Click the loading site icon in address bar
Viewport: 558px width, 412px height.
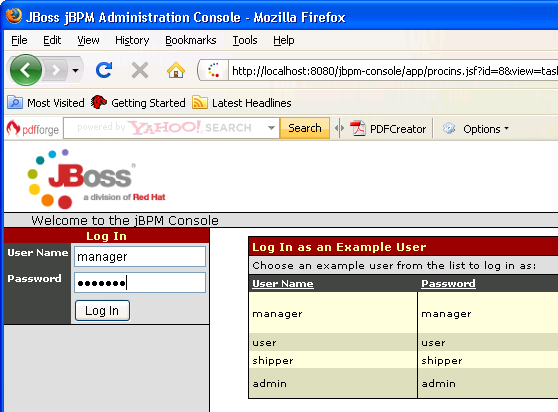pos(214,70)
